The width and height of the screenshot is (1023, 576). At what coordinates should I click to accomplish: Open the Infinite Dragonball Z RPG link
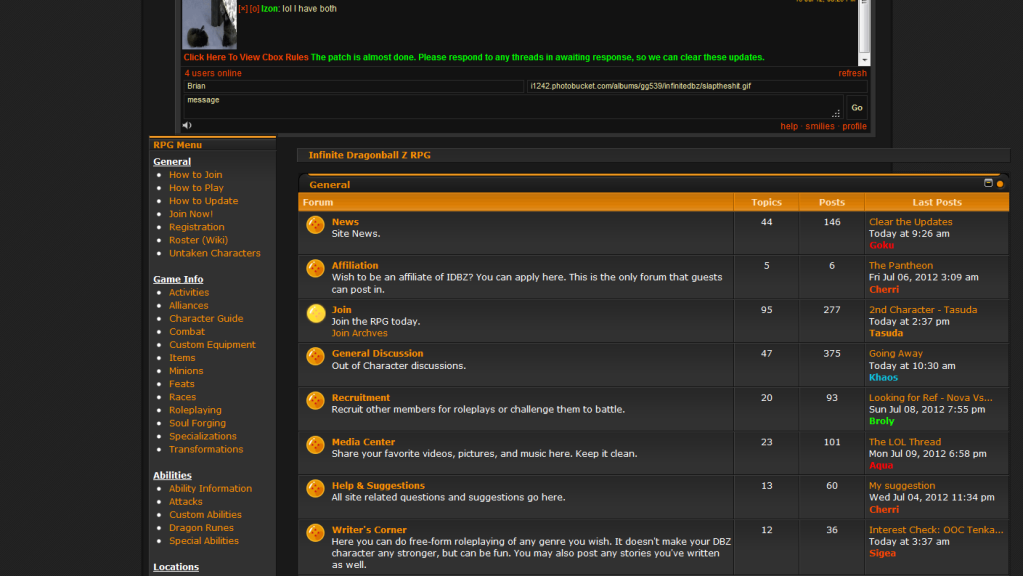pos(369,155)
